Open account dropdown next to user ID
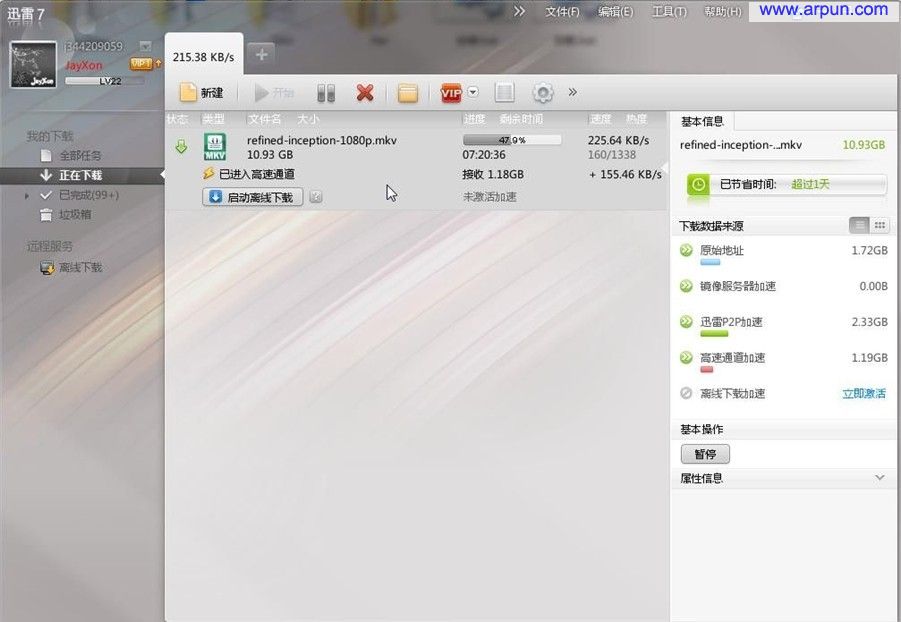Viewport: 901px width, 622px height. (145, 46)
